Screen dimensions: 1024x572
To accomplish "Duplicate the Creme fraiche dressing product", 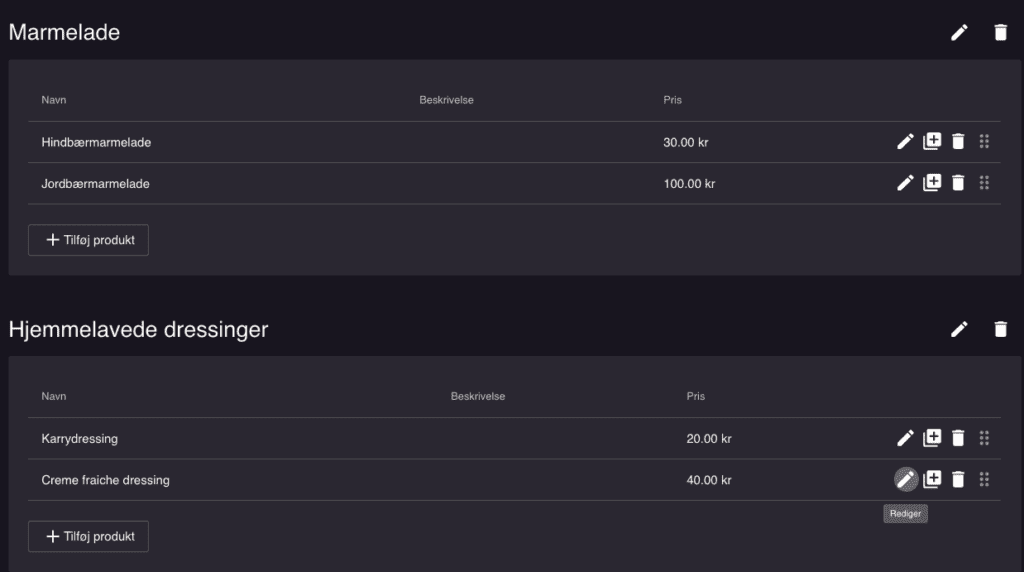I will pos(932,480).
